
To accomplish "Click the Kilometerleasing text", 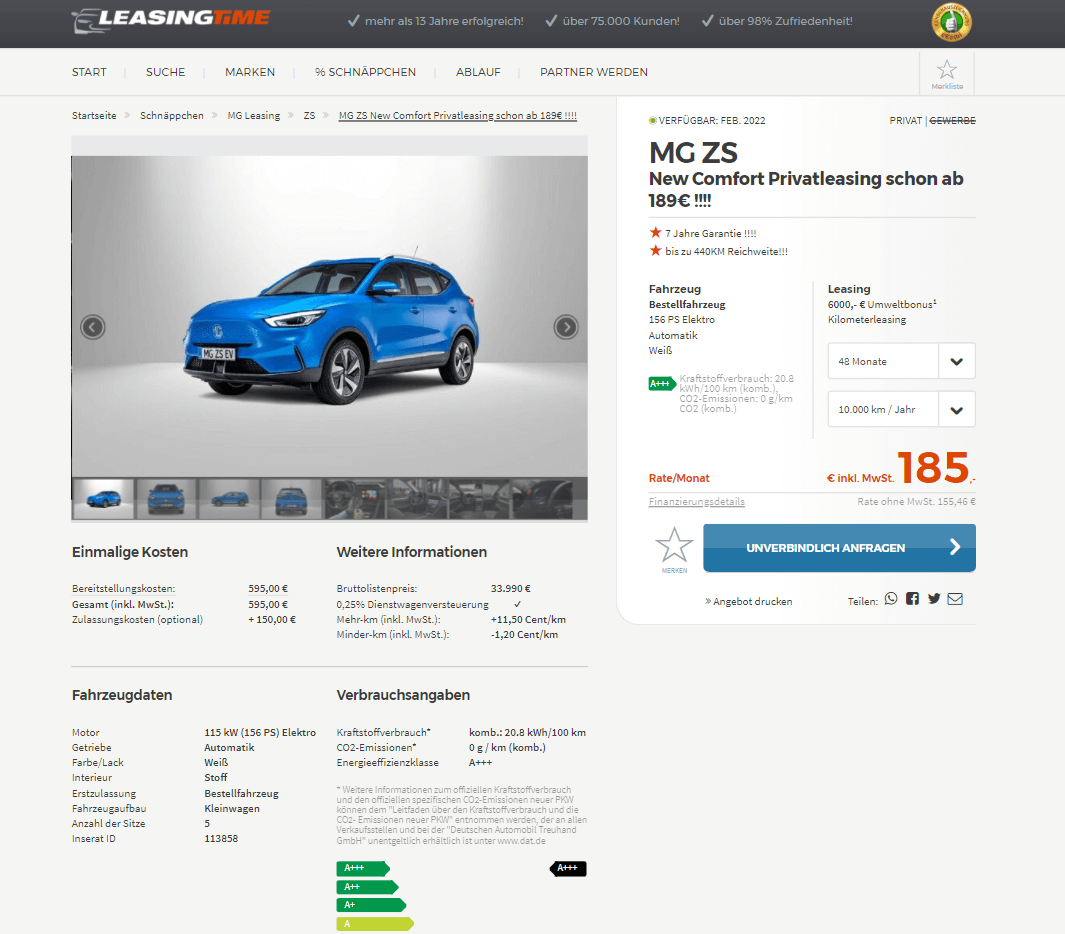I will click(867, 319).
